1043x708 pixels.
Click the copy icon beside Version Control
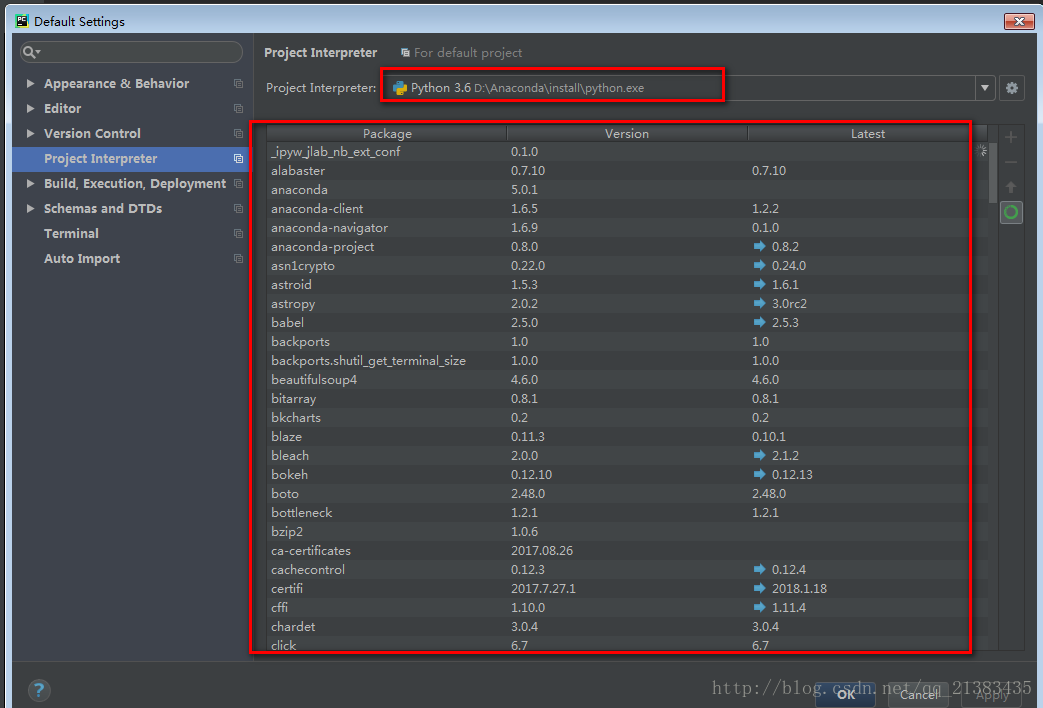point(238,134)
